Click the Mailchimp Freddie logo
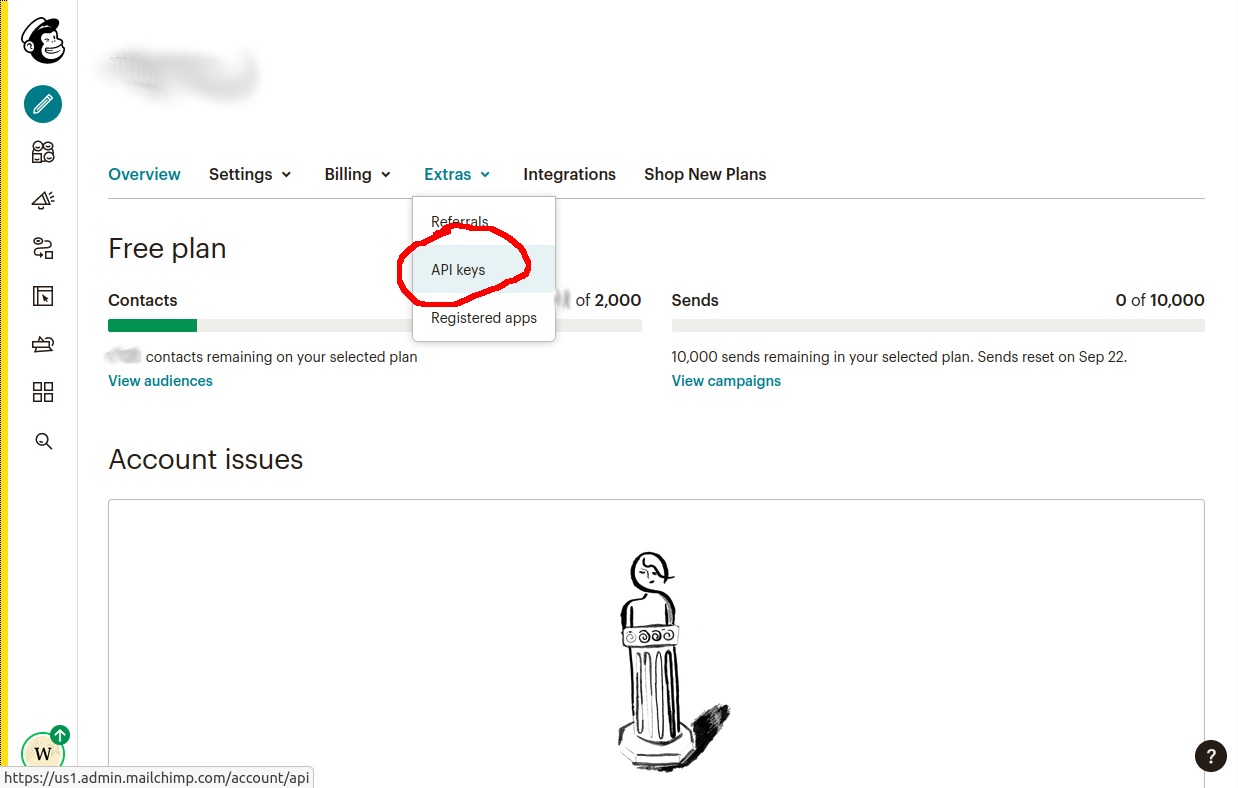The image size is (1238, 788). (43, 40)
